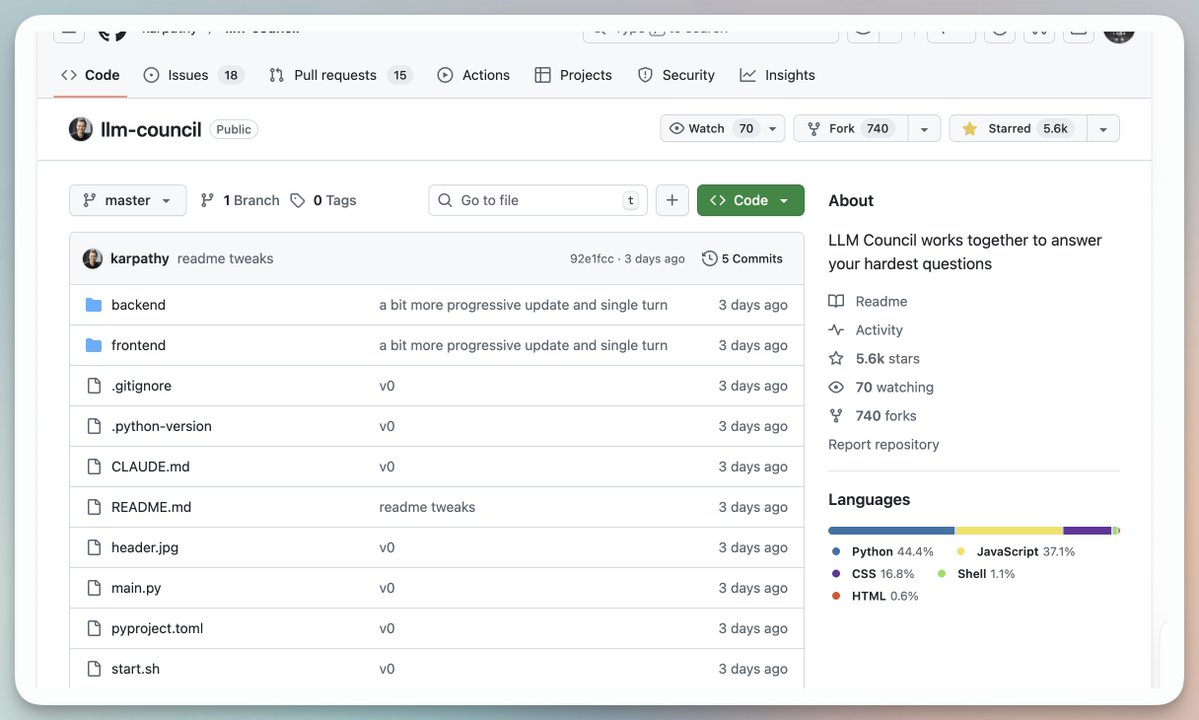Open the Activity link in About
Viewport: 1199px width, 720px height.
[866, 330]
